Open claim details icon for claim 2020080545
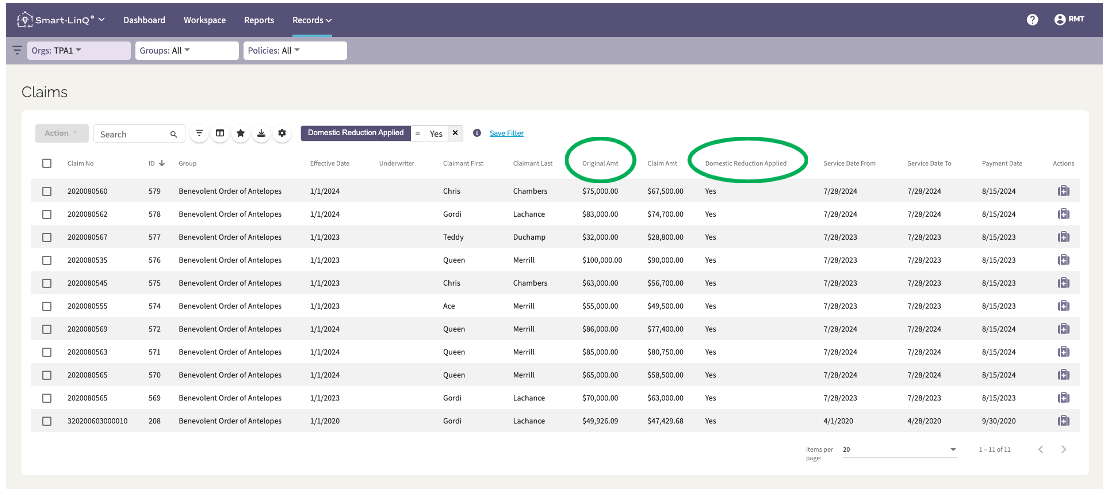1103x489 pixels. pos(1064,283)
